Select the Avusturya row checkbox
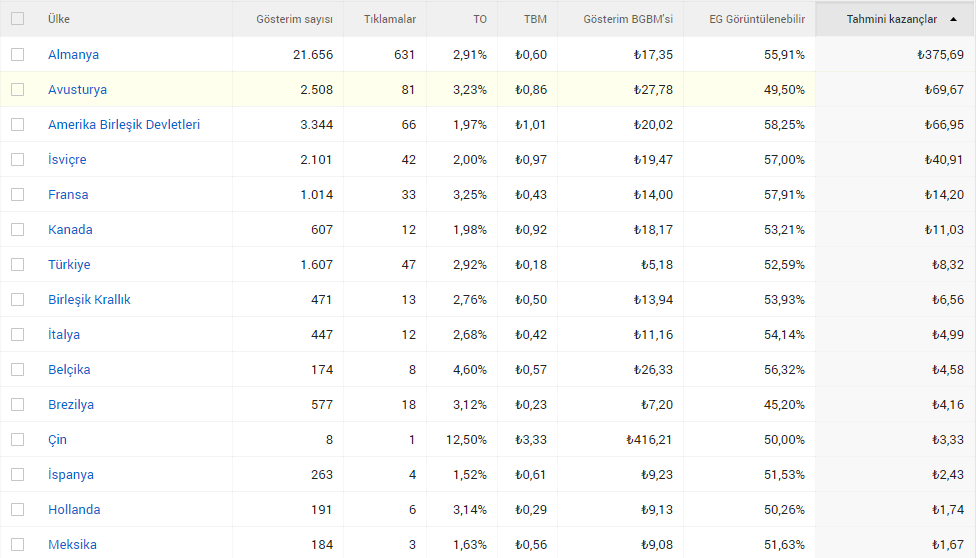 tap(17, 90)
